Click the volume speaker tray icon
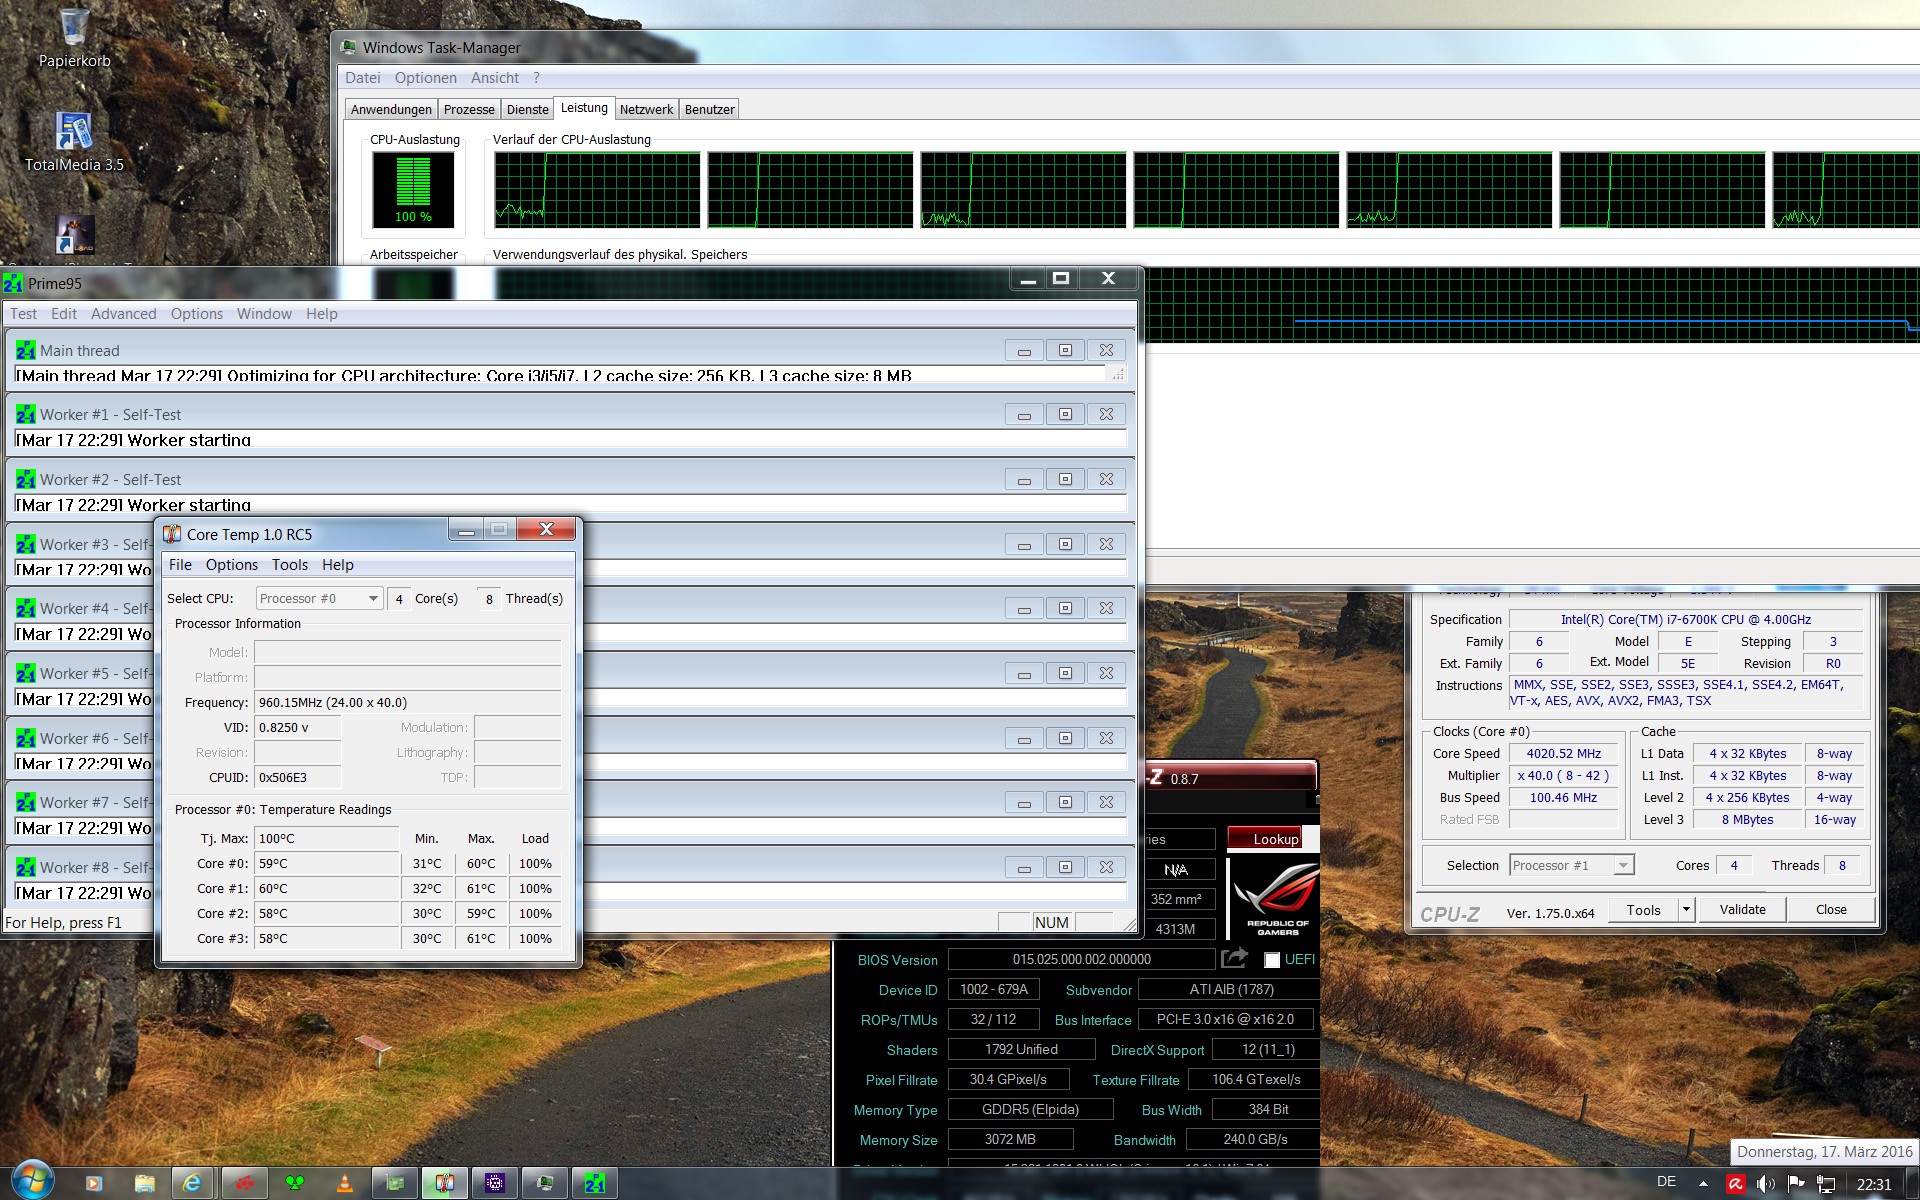1920x1200 pixels. click(x=1765, y=1183)
